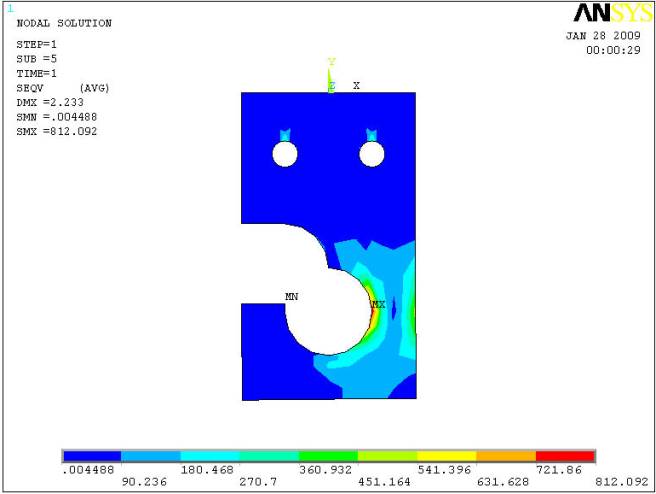656x494 pixels.
Task: Click the window number 1 label
Action: click(10, 8)
